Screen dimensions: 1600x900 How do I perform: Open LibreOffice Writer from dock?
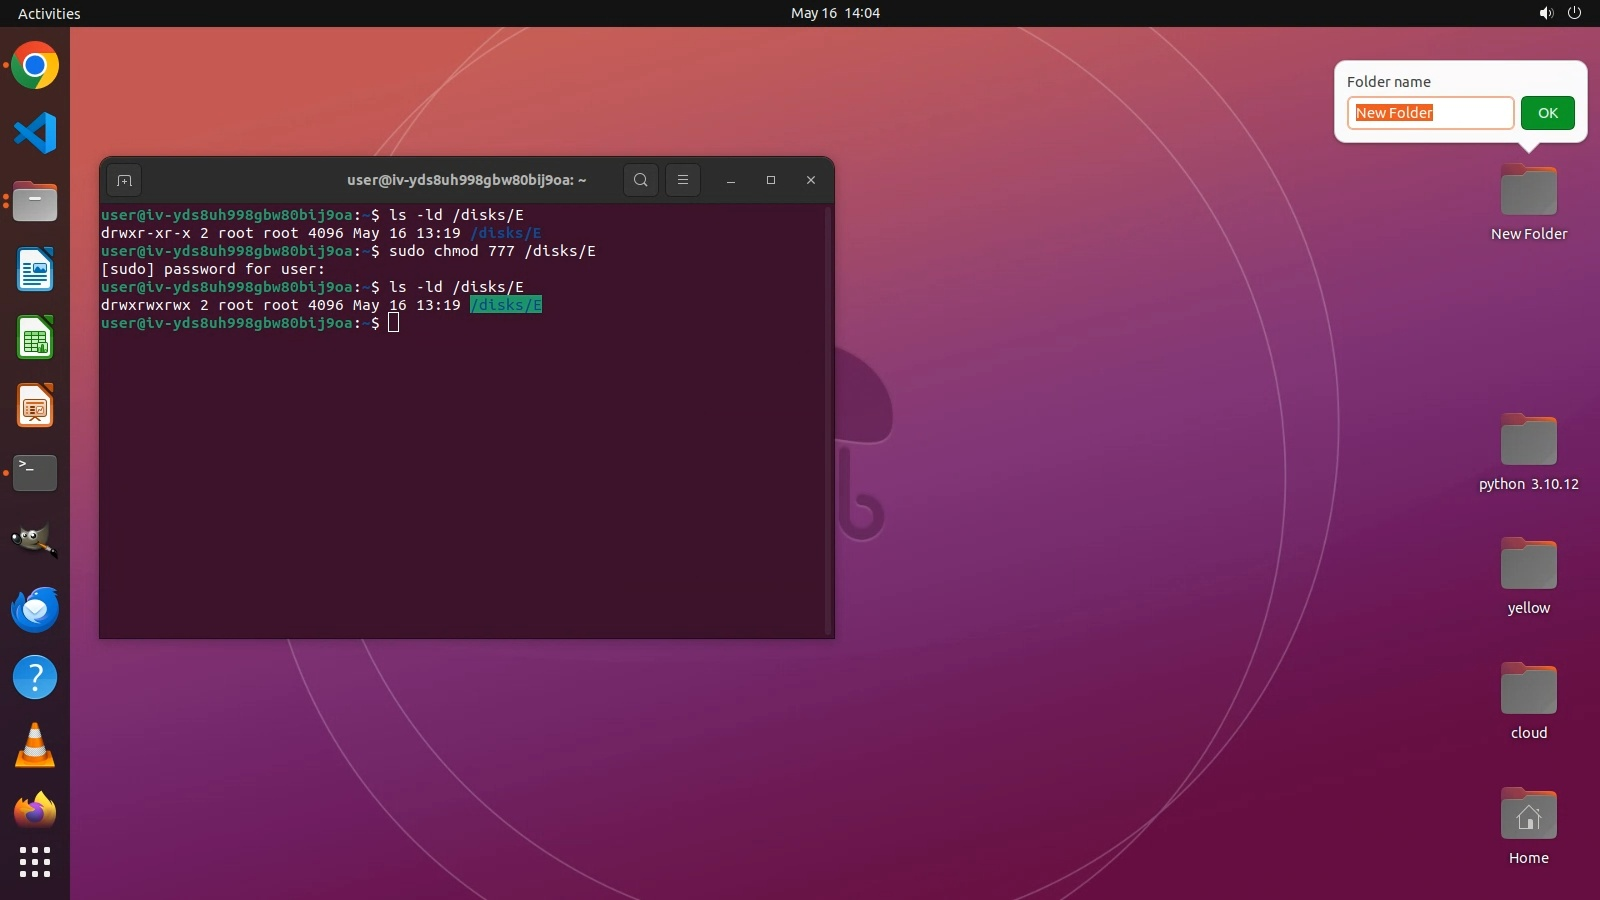(x=35, y=270)
